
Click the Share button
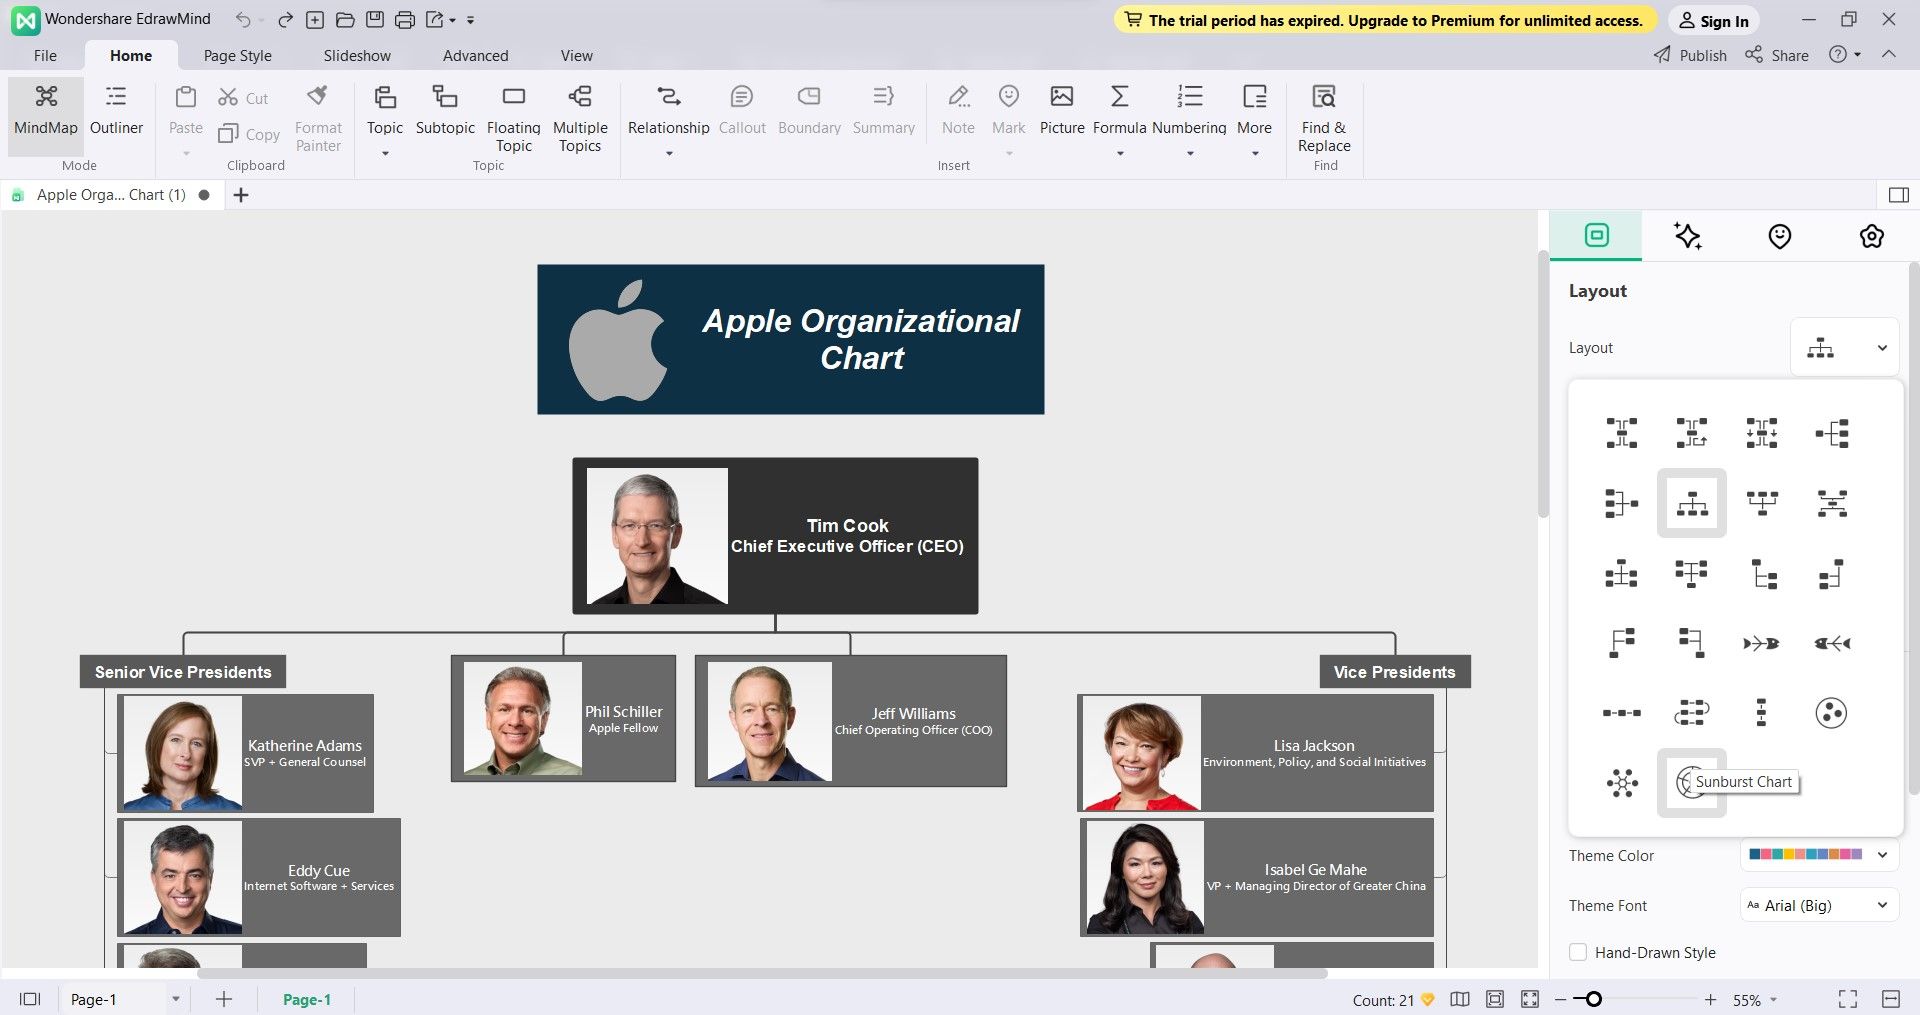(x=1777, y=55)
